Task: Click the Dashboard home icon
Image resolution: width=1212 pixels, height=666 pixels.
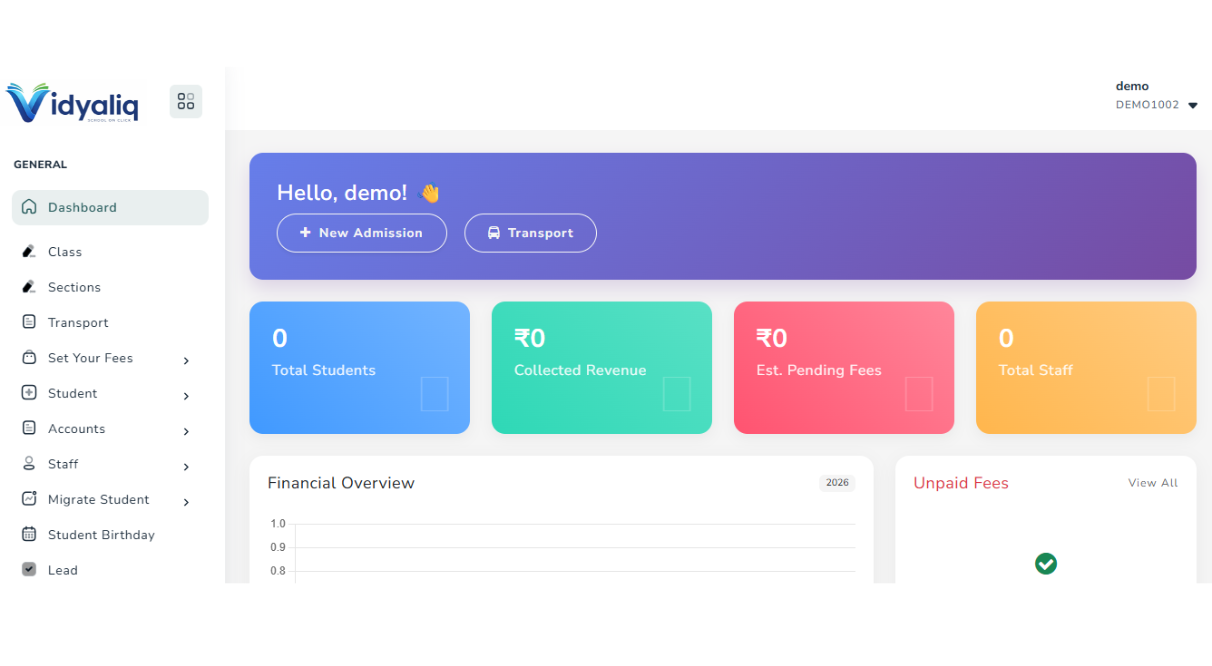Action: (29, 207)
